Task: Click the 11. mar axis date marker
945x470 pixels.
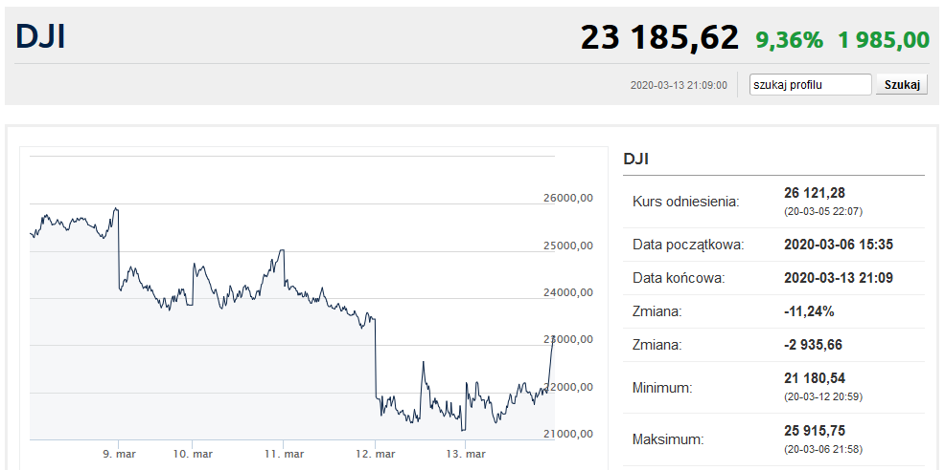Action: pyautogui.click(x=283, y=454)
